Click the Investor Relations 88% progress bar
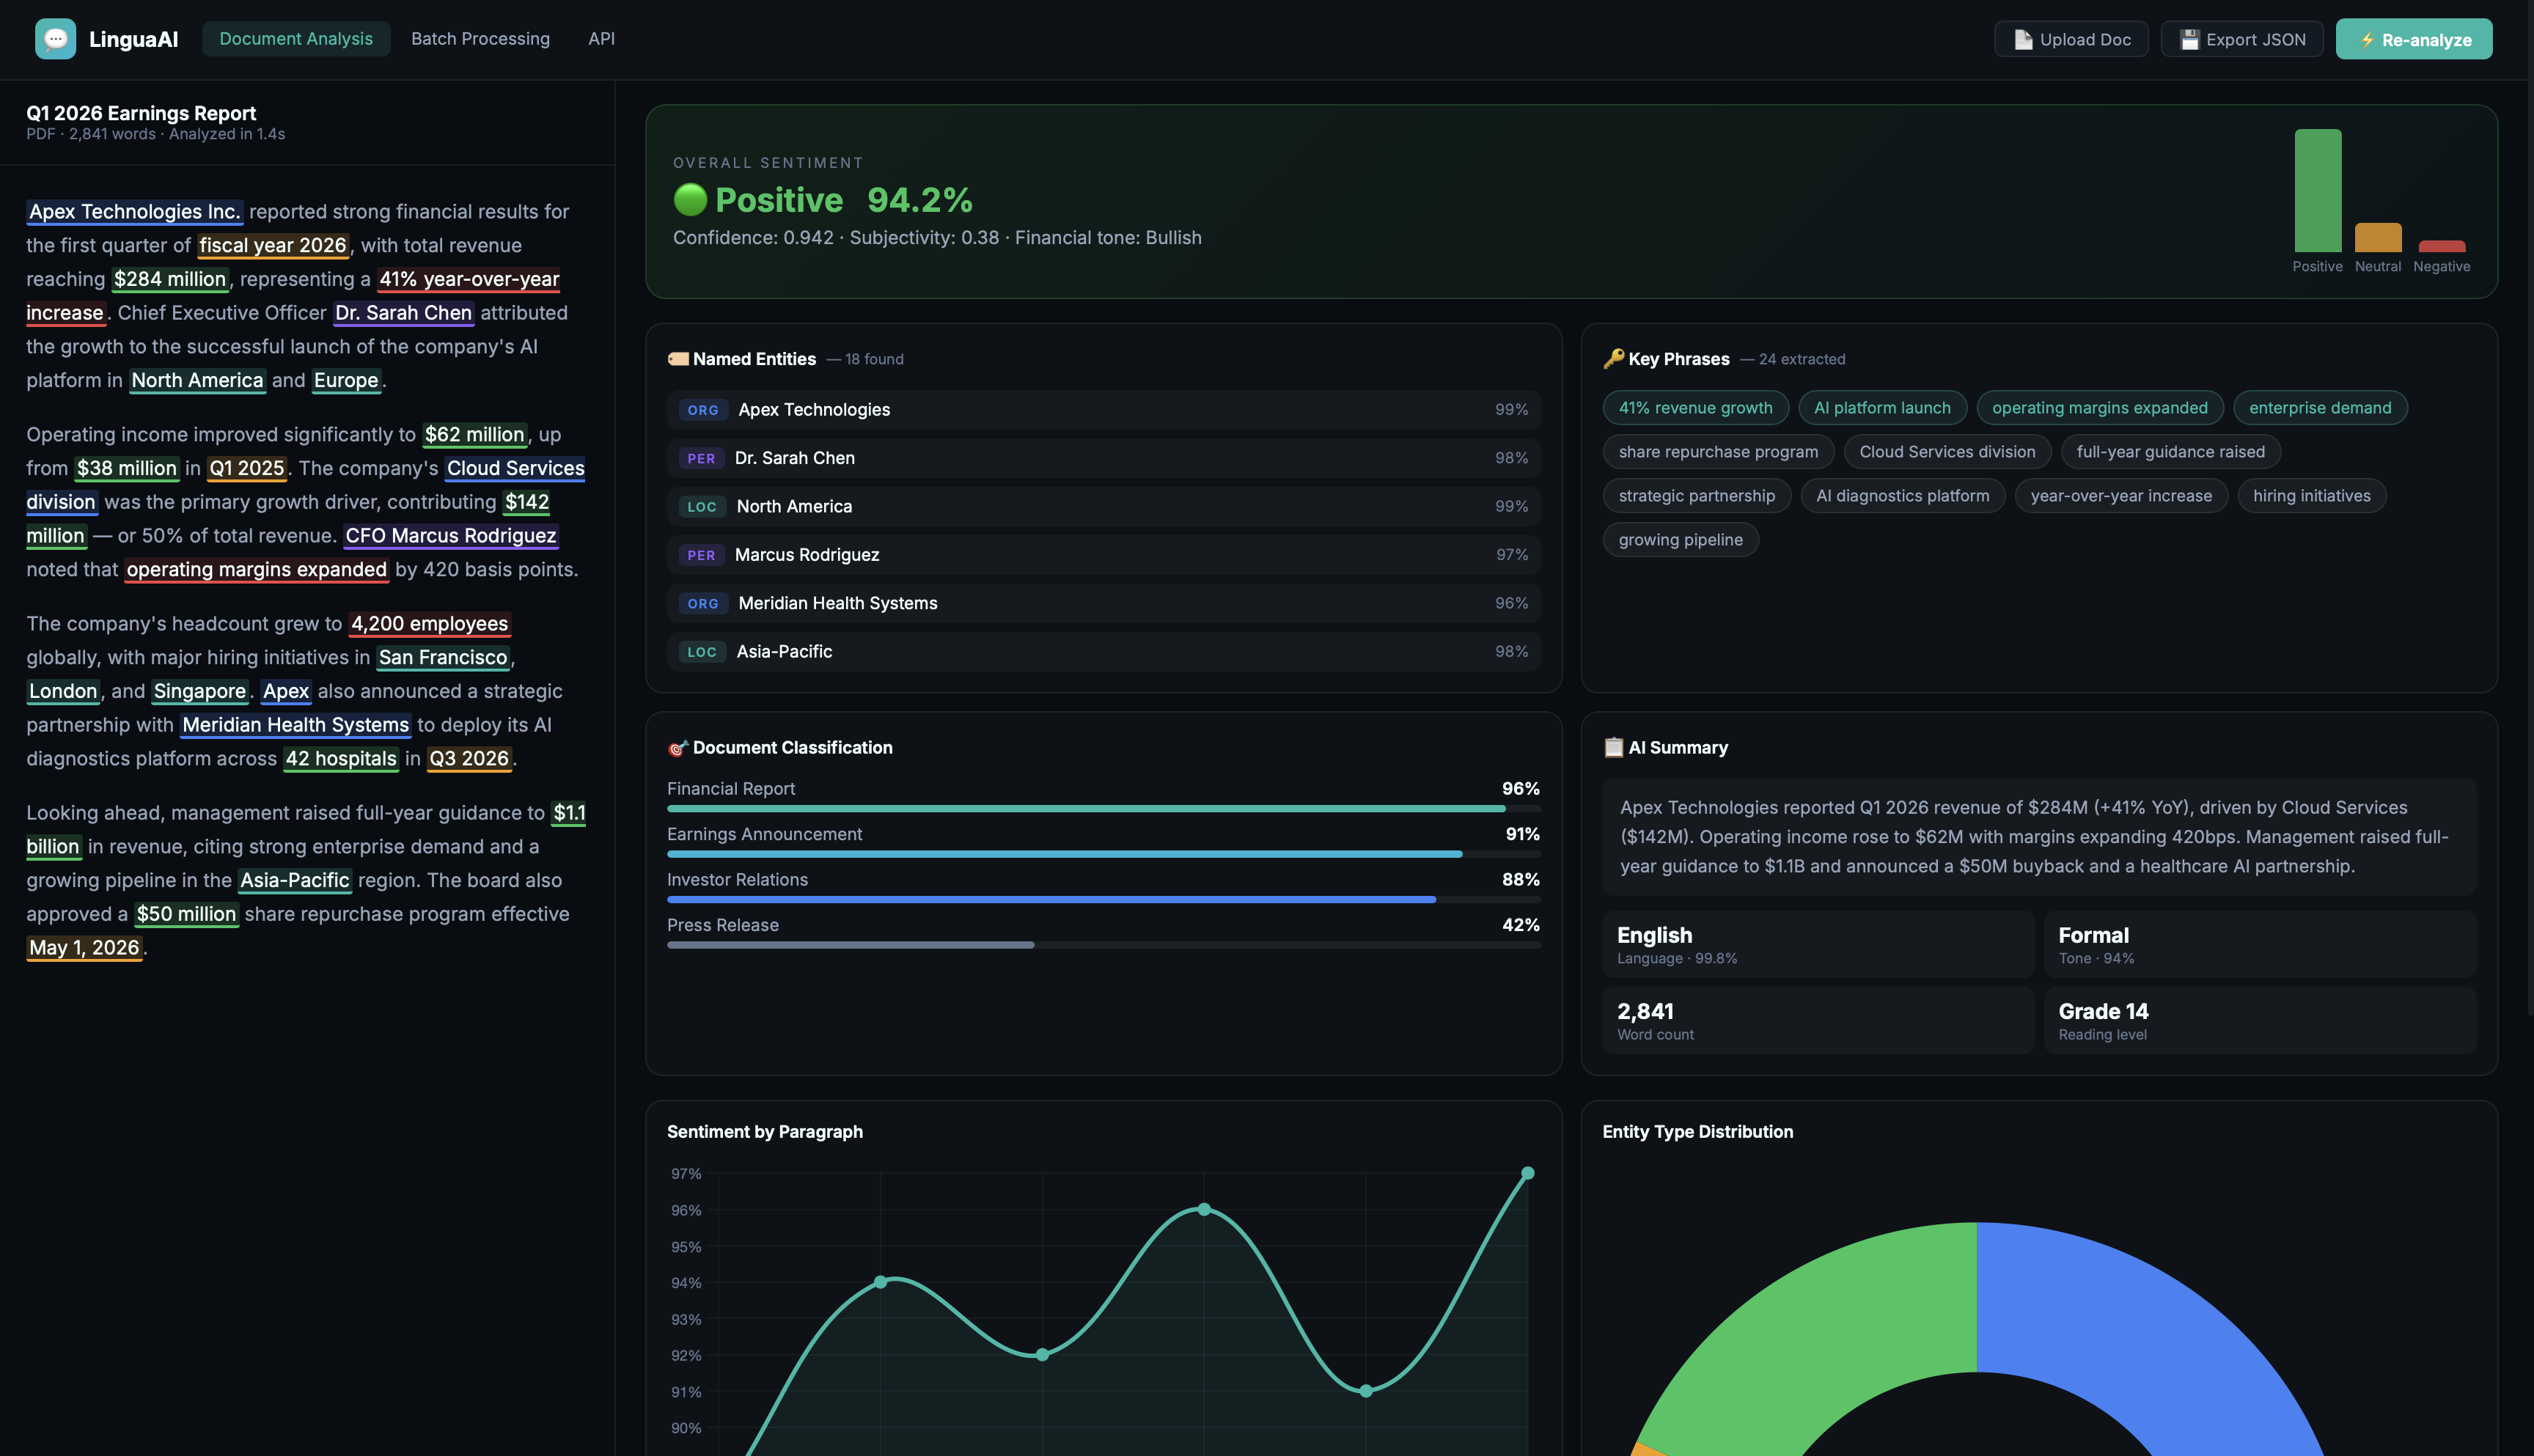Screen dimensions: 2534x1456 [1103, 899]
